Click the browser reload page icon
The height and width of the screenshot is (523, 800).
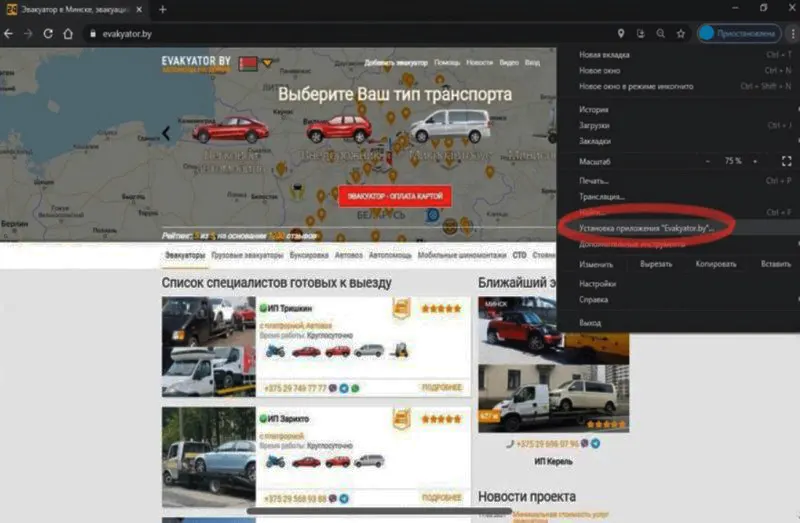coord(49,33)
